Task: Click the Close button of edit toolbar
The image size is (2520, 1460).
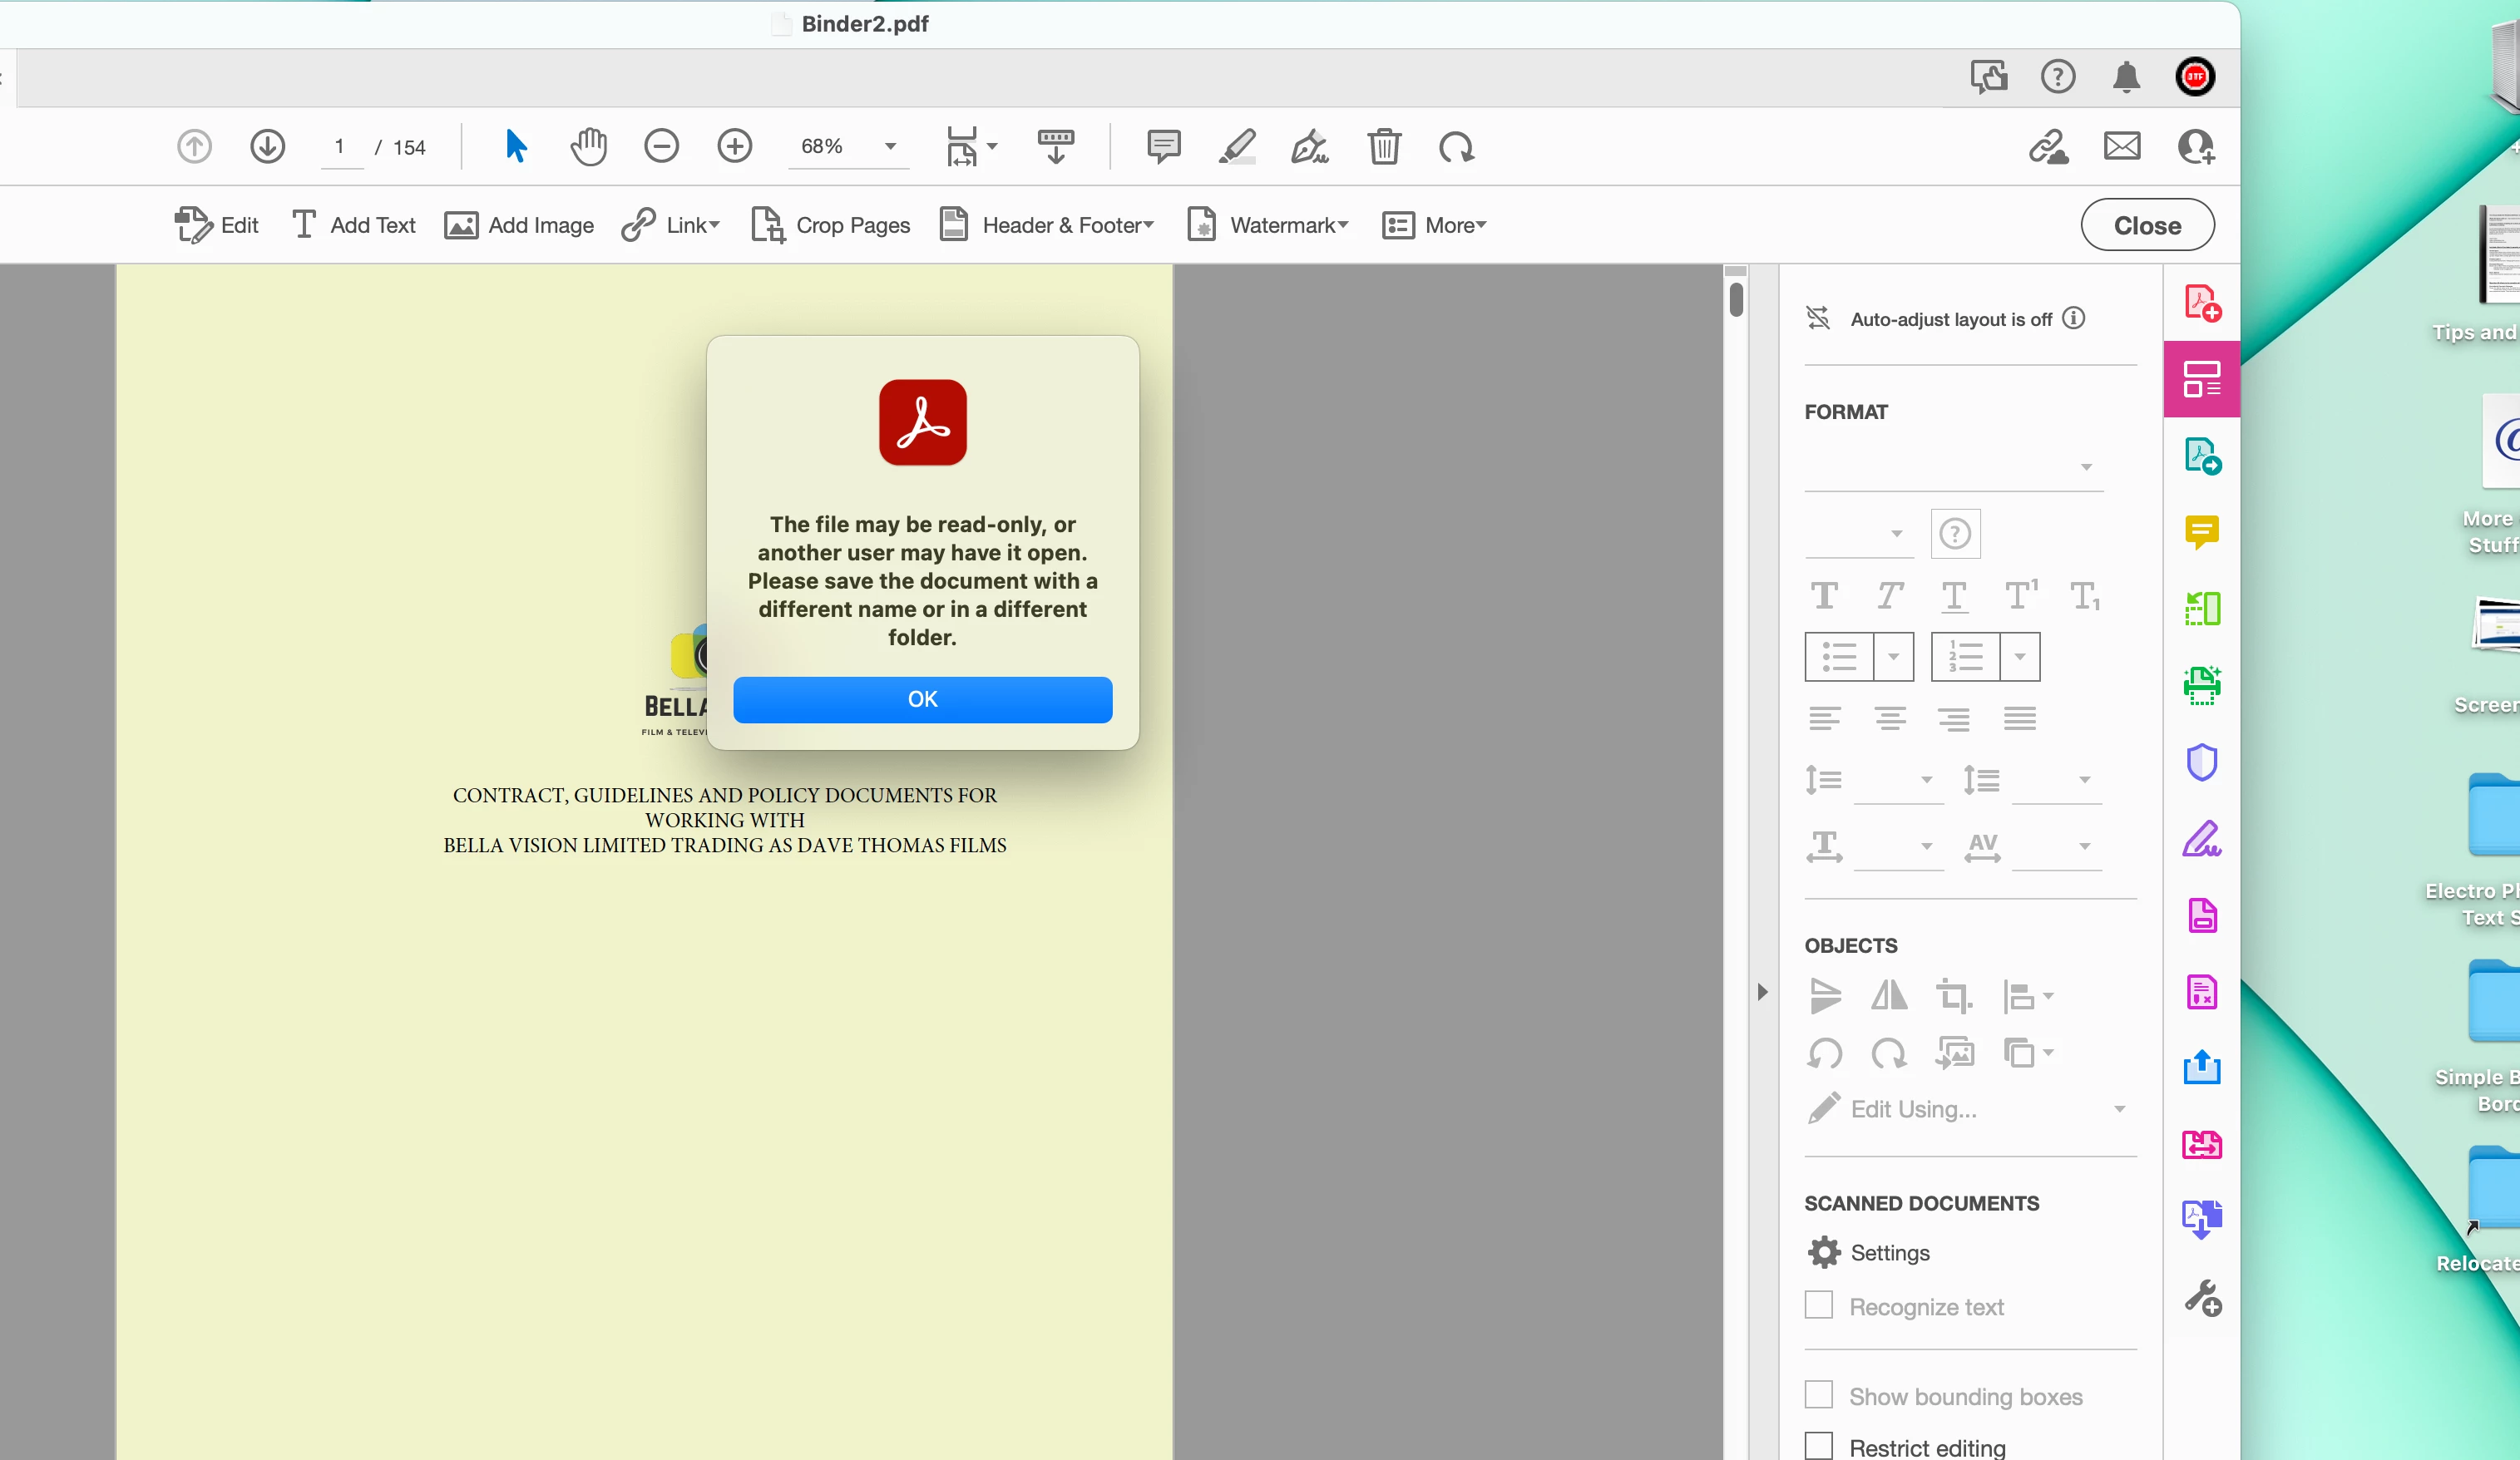Action: tap(2147, 225)
